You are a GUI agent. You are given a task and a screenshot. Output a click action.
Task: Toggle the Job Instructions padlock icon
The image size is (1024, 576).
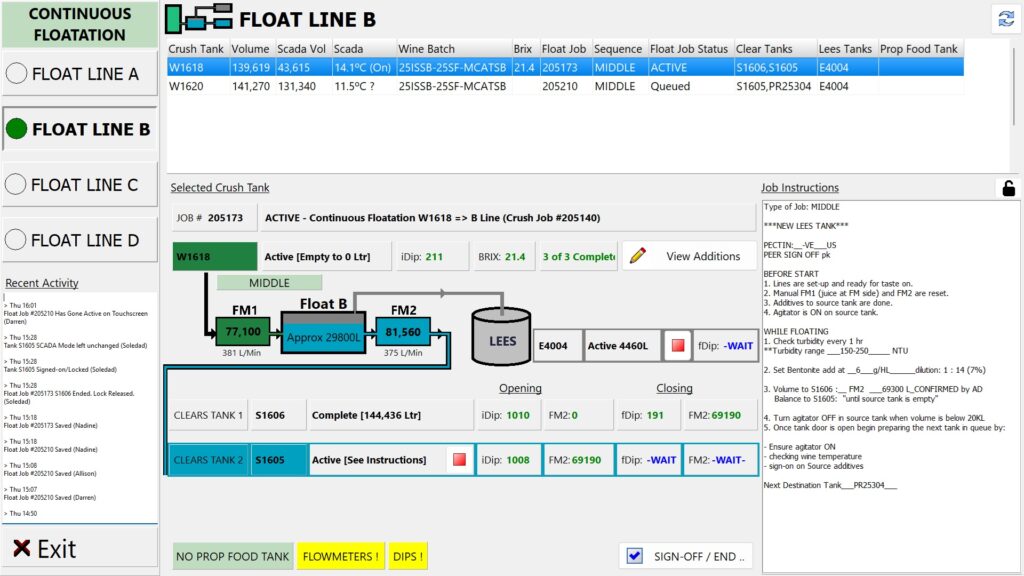1008,188
